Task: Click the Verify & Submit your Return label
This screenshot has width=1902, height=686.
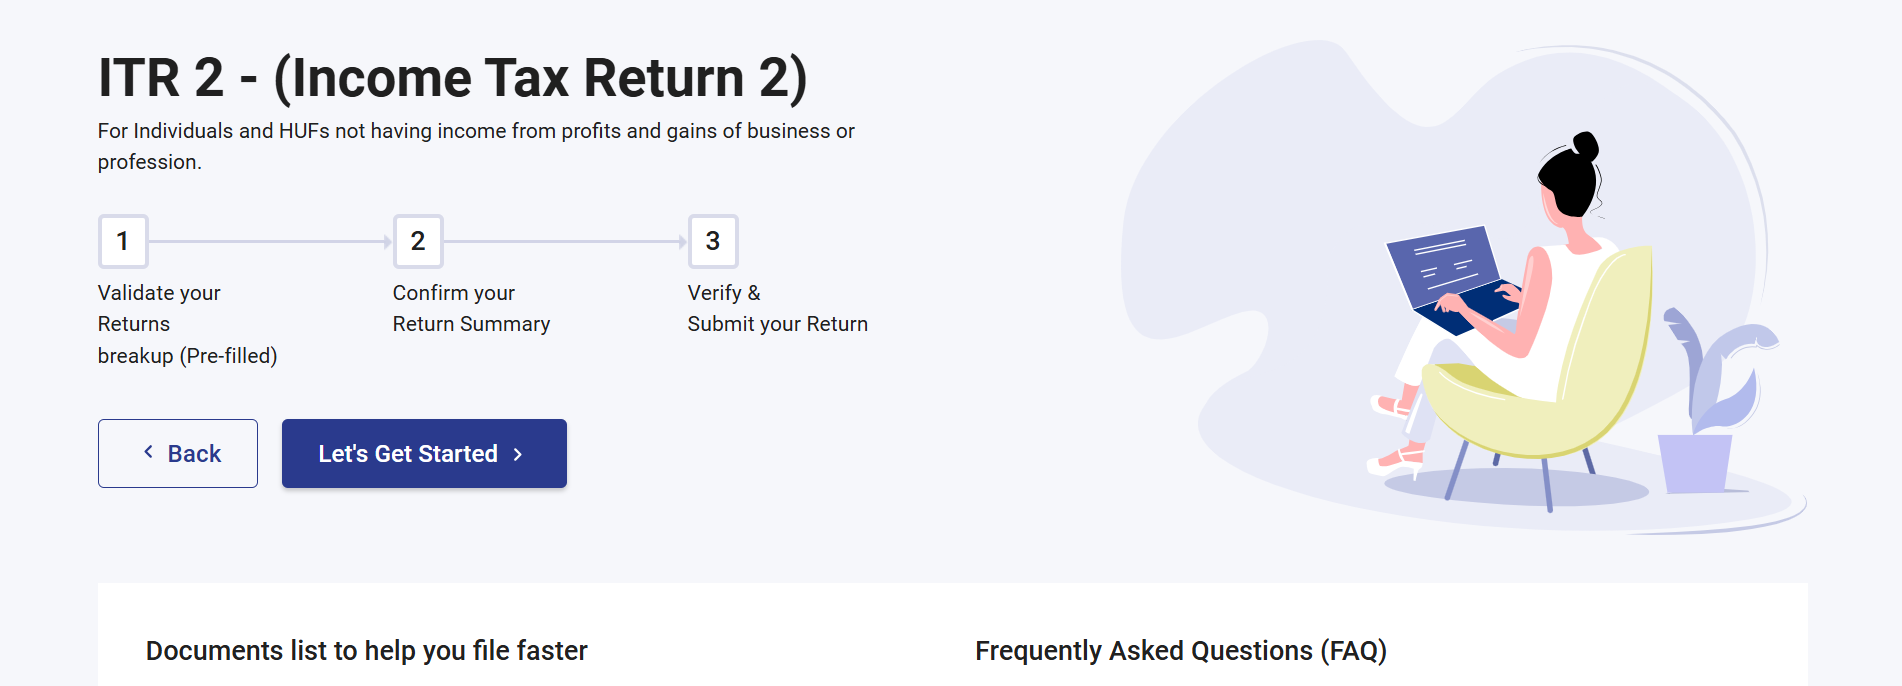Action: 777,308
